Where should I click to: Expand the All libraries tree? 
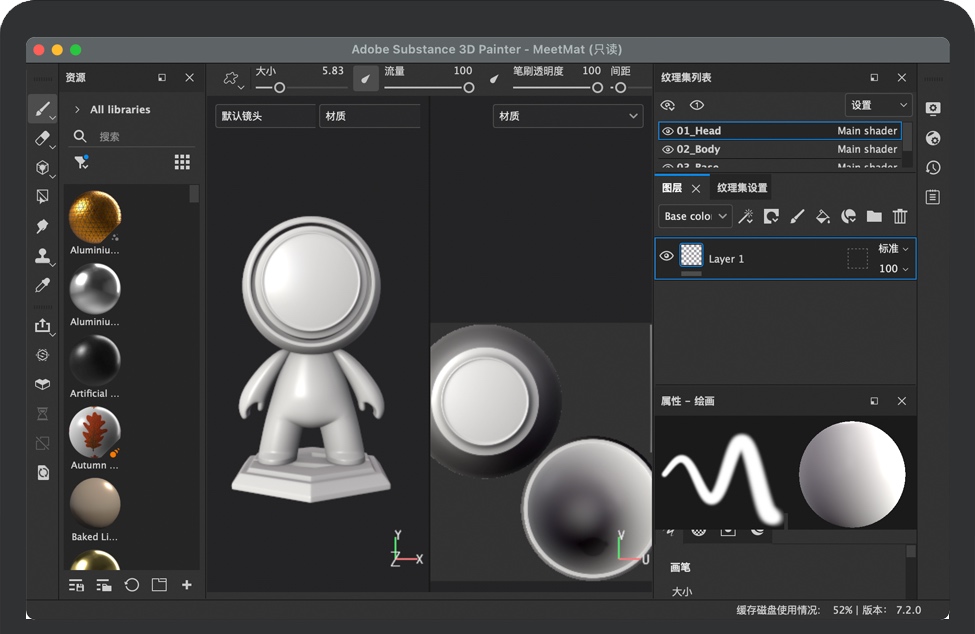77,110
